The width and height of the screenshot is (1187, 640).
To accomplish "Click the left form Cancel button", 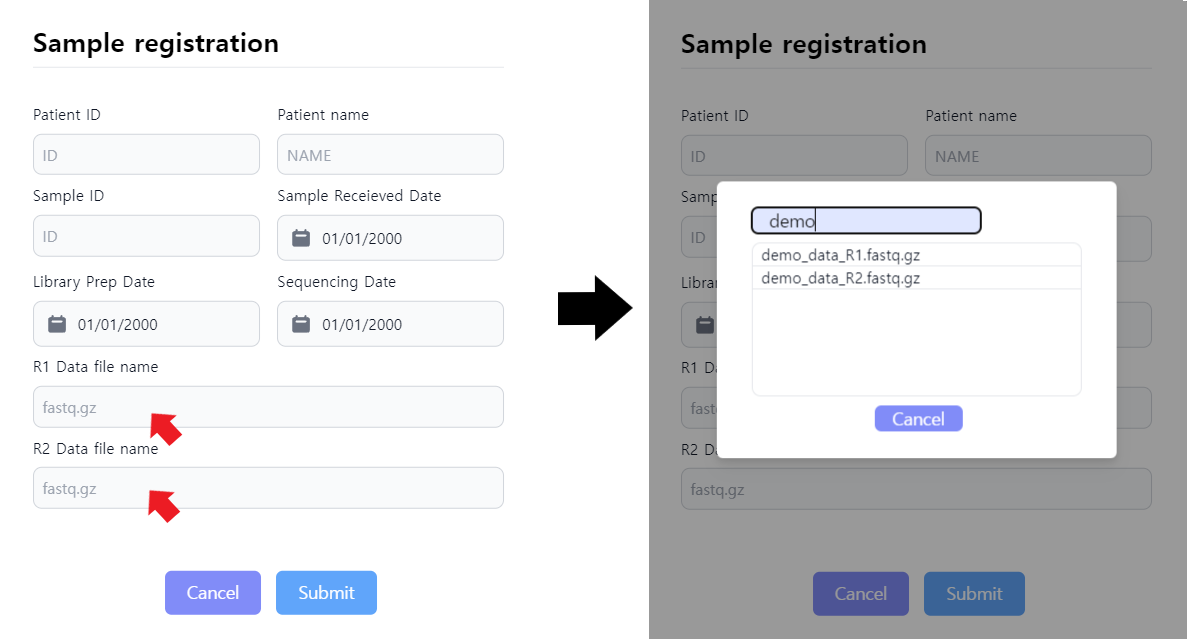I will point(213,592).
